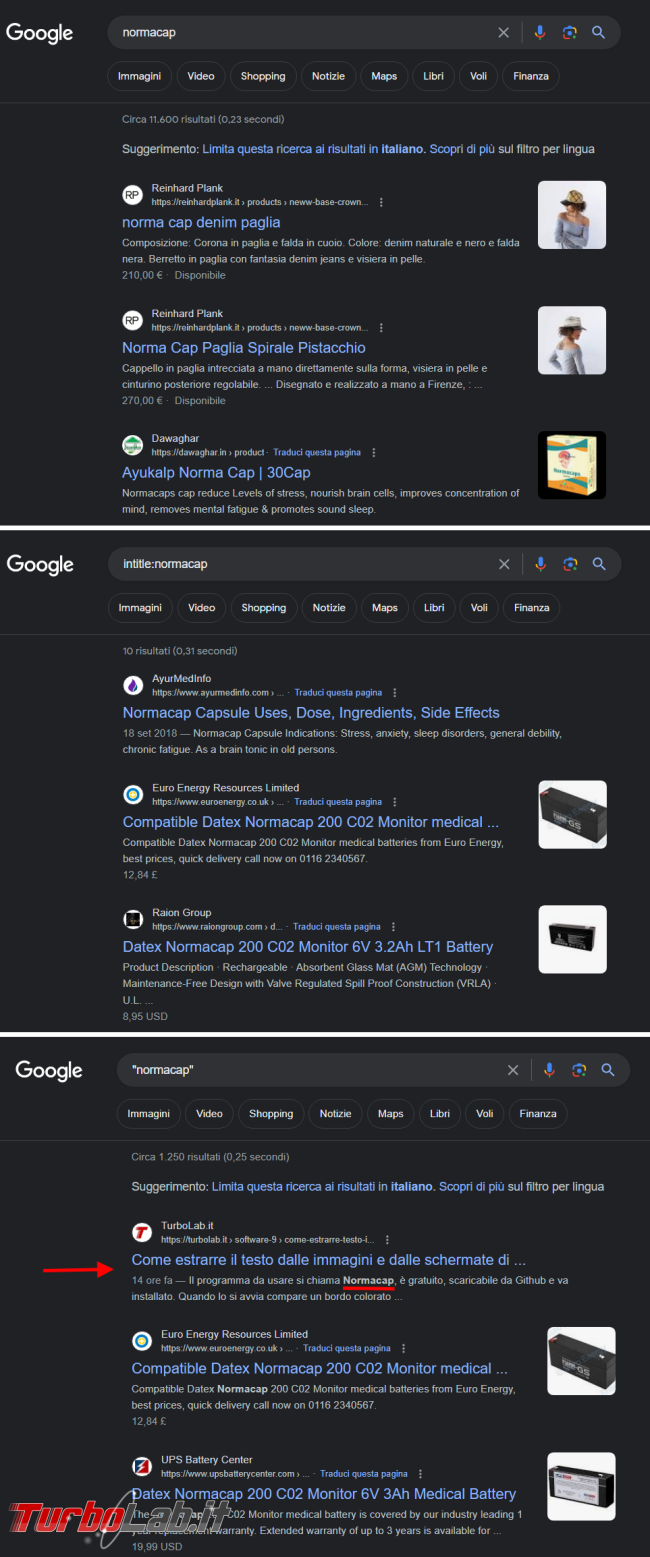Image resolution: width=650 pixels, height=1557 pixels.
Task: Click Scopri di più link under 11.600 risultati
Action: point(461,149)
